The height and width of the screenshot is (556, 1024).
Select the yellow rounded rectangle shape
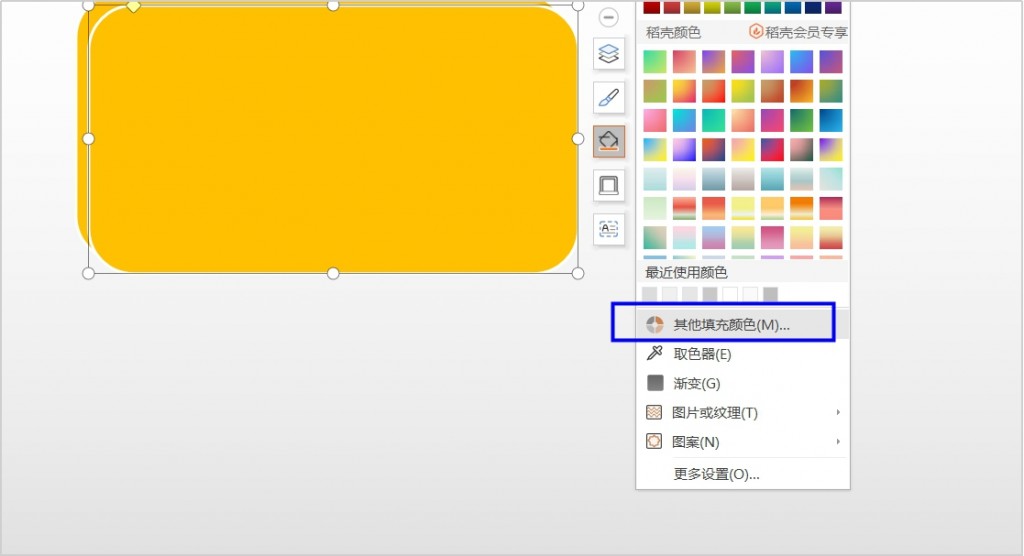(x=333, y=139)
